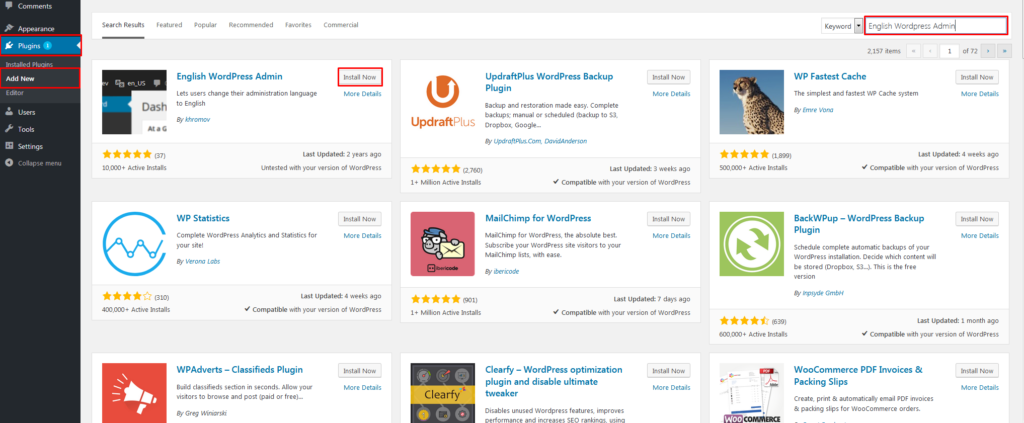1024x423 pixels.
Task: Open author link Inpsyde GmbH
Action: pos(822,293)
